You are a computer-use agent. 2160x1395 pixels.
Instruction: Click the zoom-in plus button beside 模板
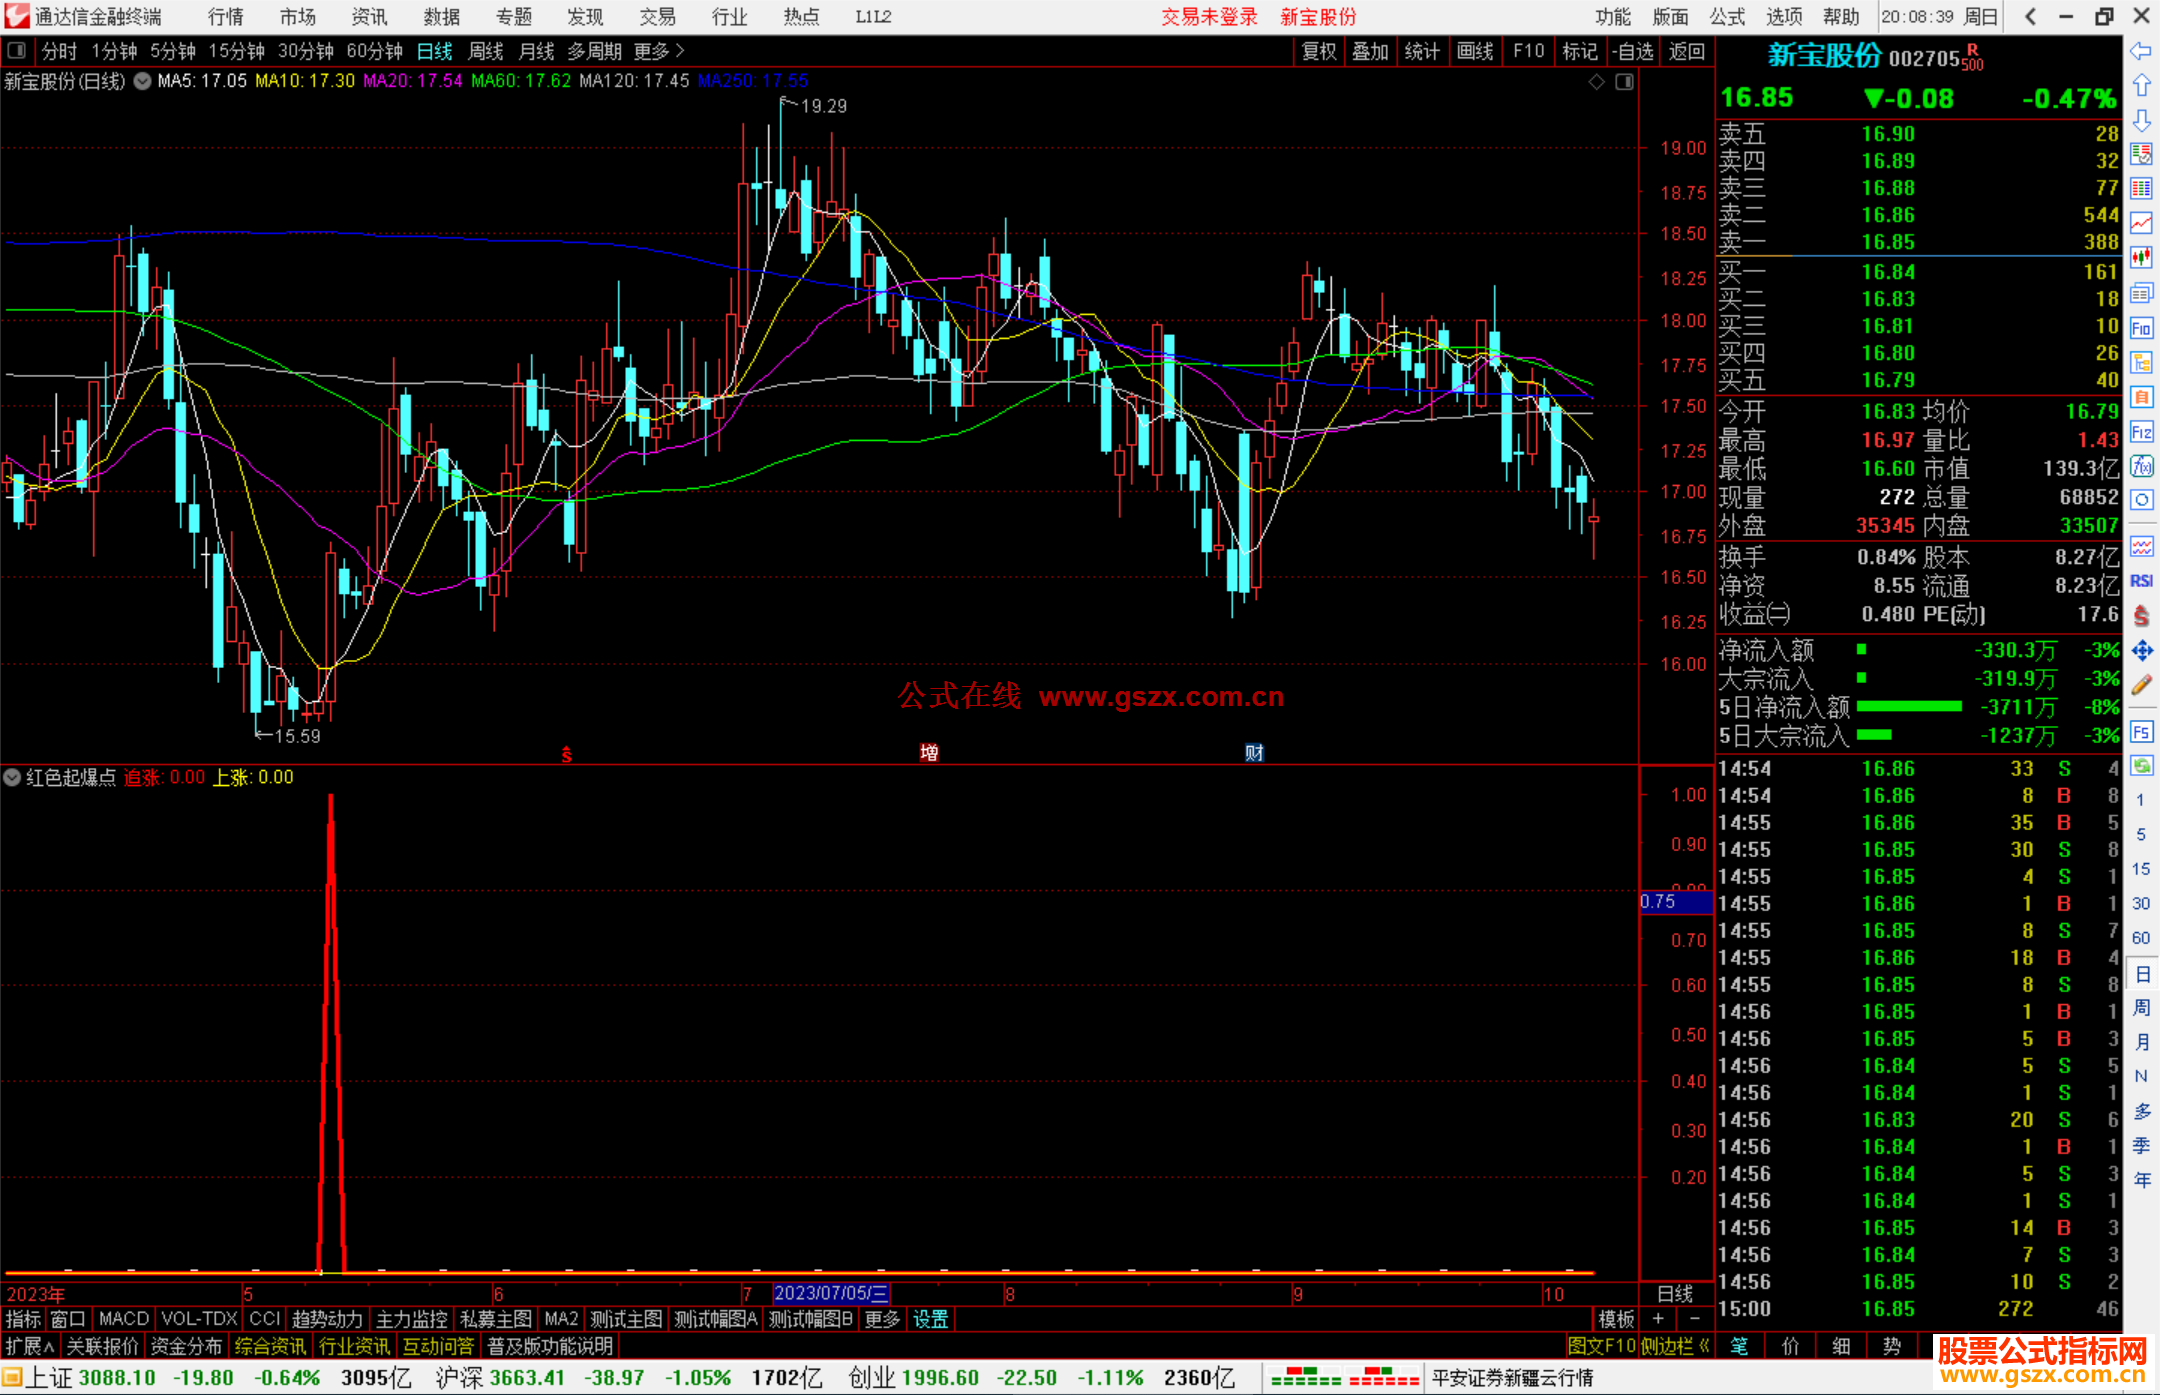[x=1658, y=1319]
